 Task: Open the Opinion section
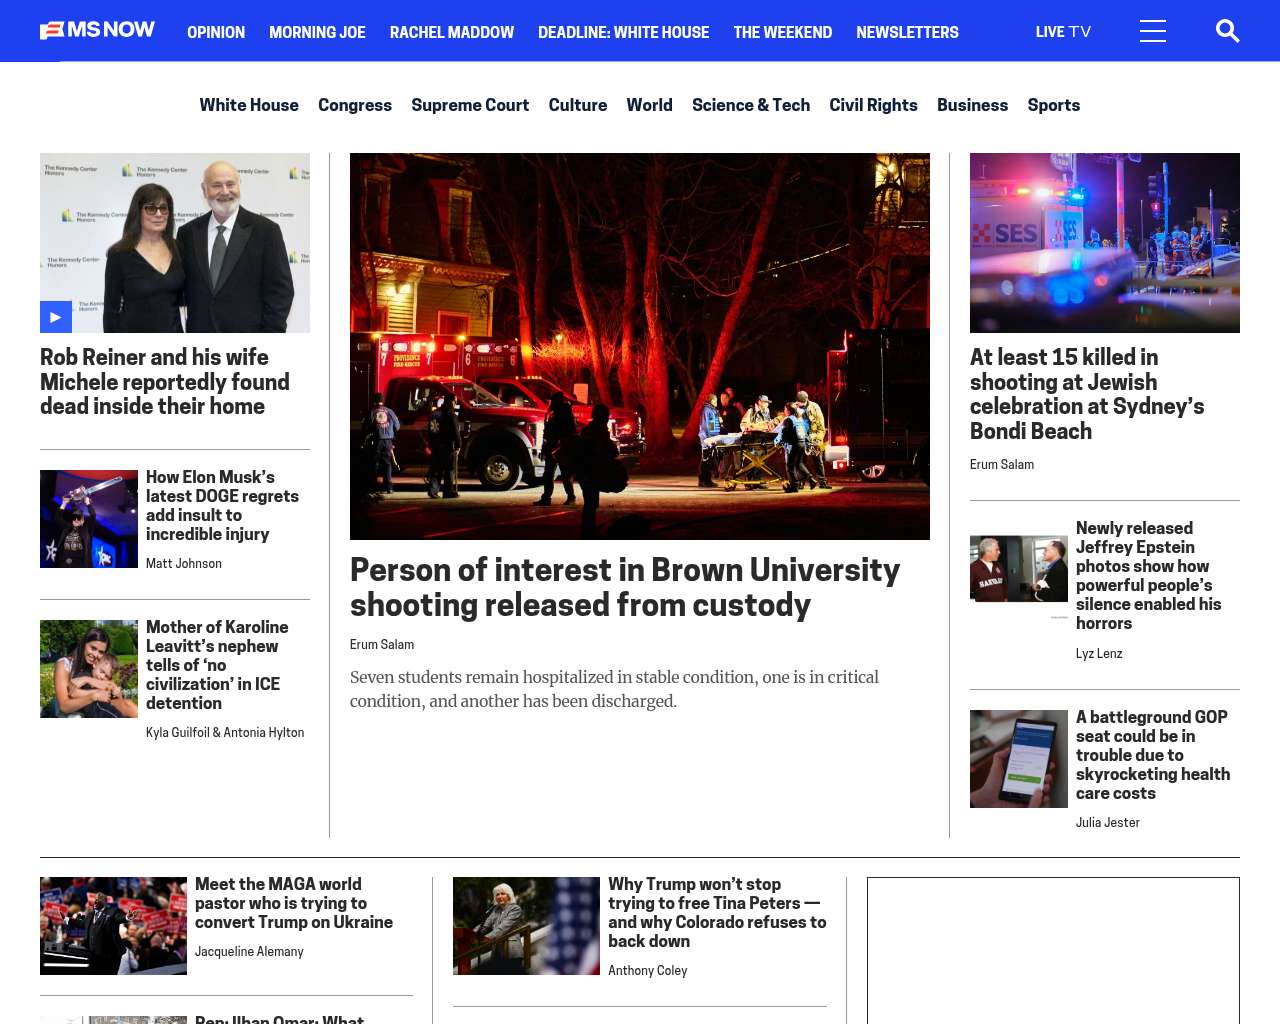[216, 32]
